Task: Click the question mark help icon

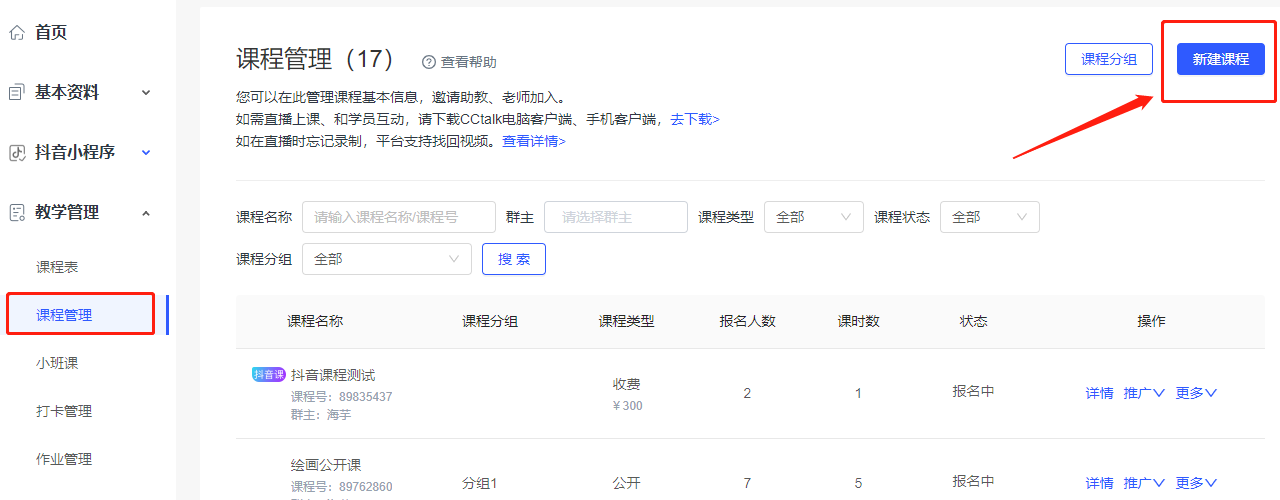Action: click(x=429, y=62)
